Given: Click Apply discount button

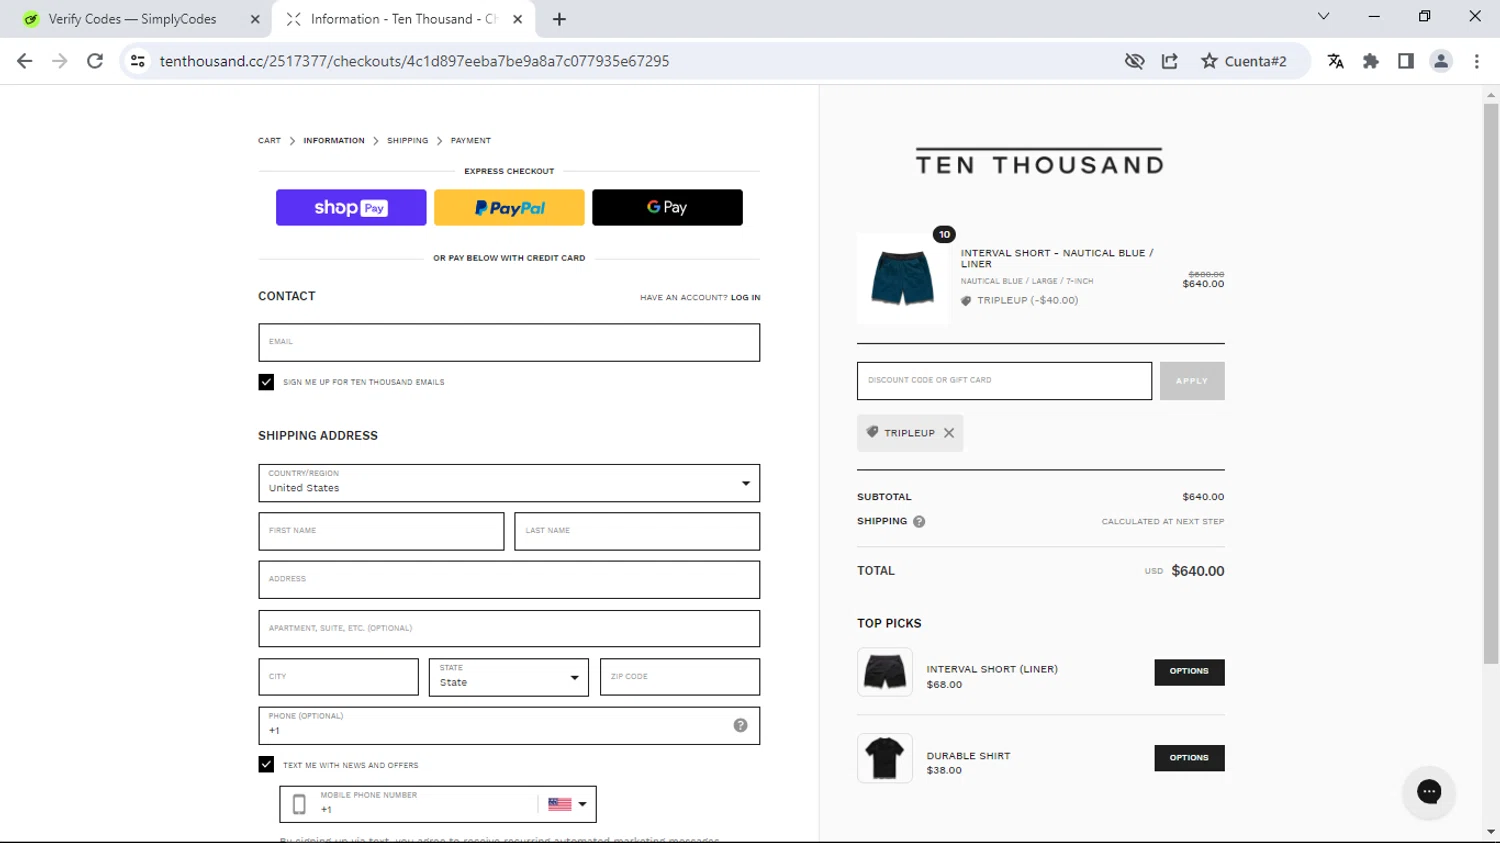Looking at the screenshot, I should [x=1192, y=381].
